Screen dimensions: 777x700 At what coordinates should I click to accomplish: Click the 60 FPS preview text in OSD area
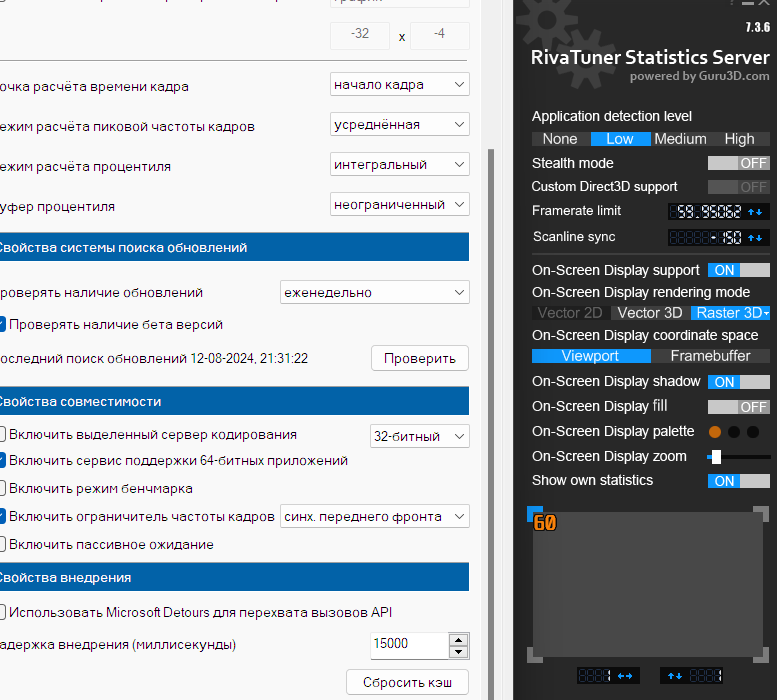point(545,523)
